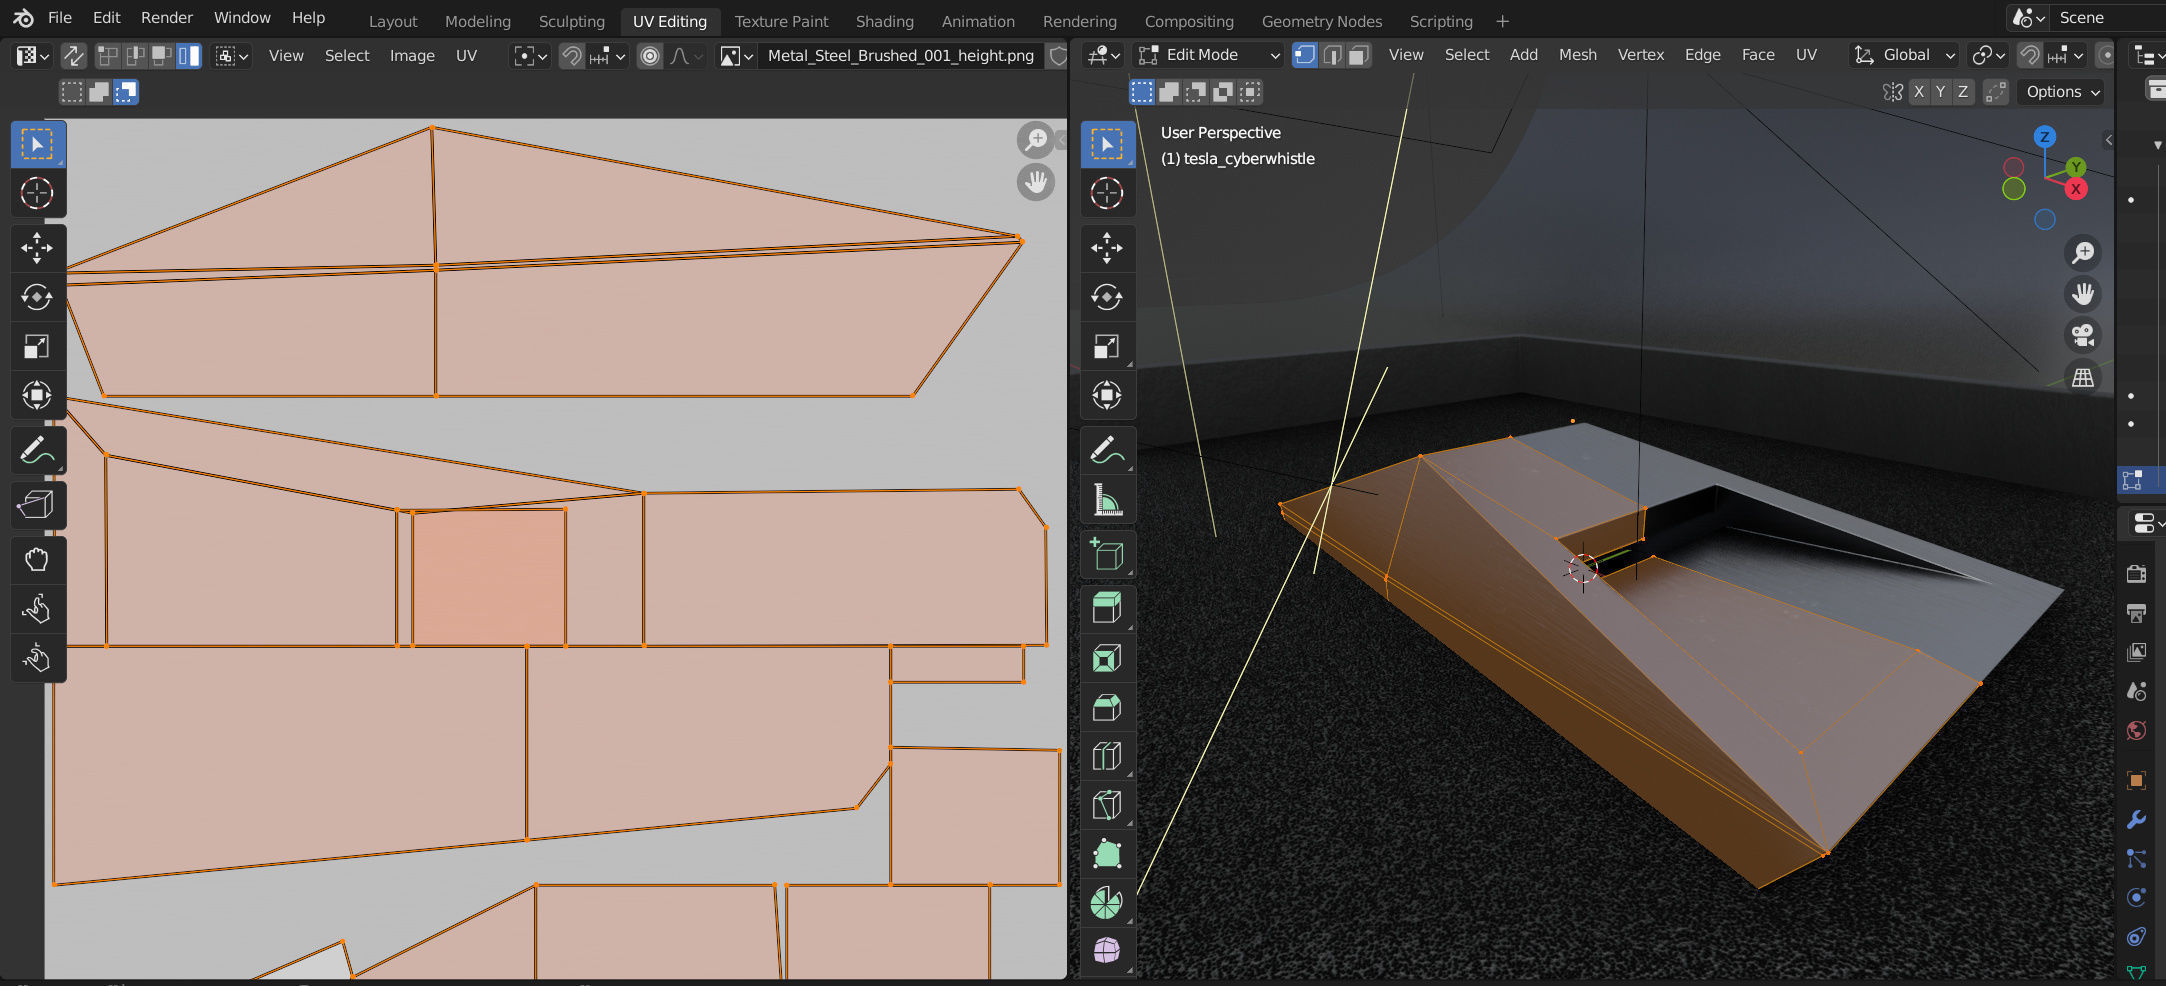This screenshot has height=986, width=2166.
Task: Enable UV vertex select mode
Action: point(108,56)
